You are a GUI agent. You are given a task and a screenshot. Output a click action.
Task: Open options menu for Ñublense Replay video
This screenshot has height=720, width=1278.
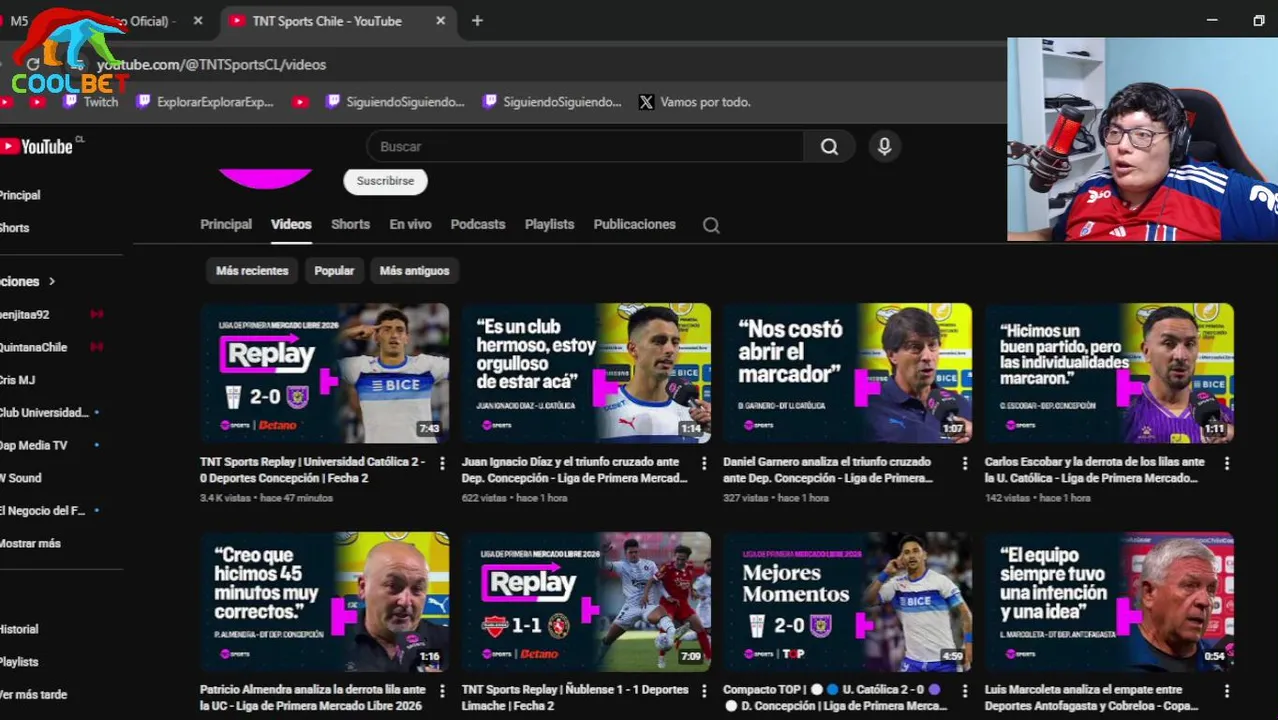pyautogui.click(x=704, y=691)
